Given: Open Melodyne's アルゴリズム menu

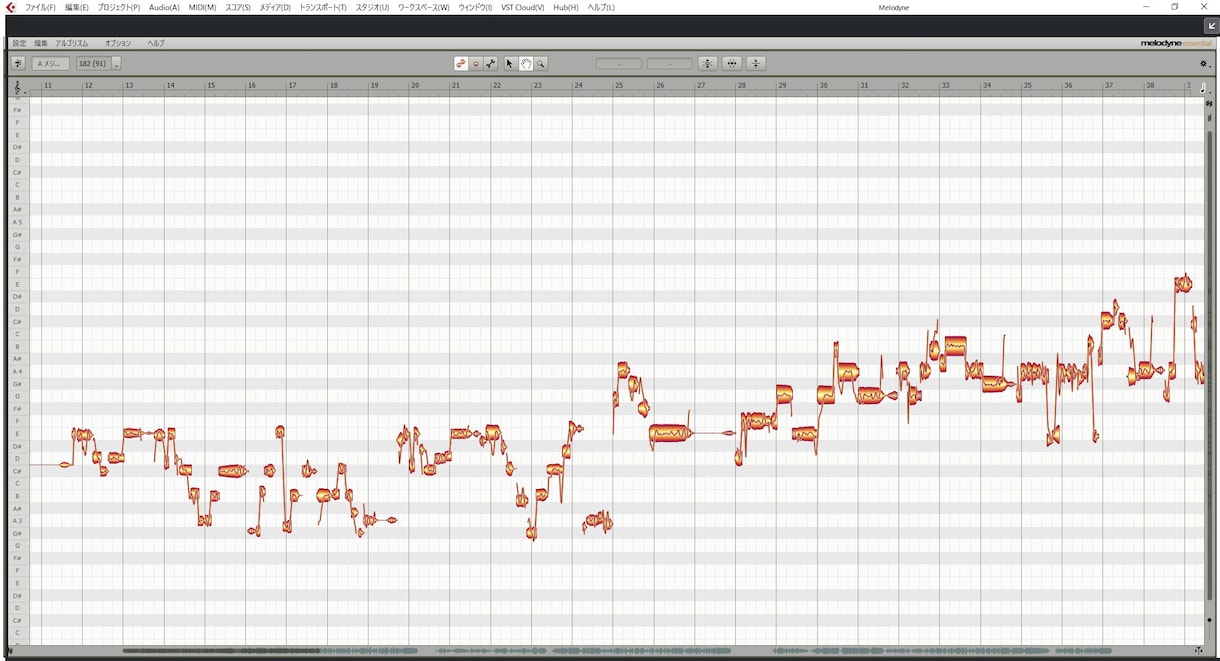Looking at the screenshot, I should coord(72,43).
